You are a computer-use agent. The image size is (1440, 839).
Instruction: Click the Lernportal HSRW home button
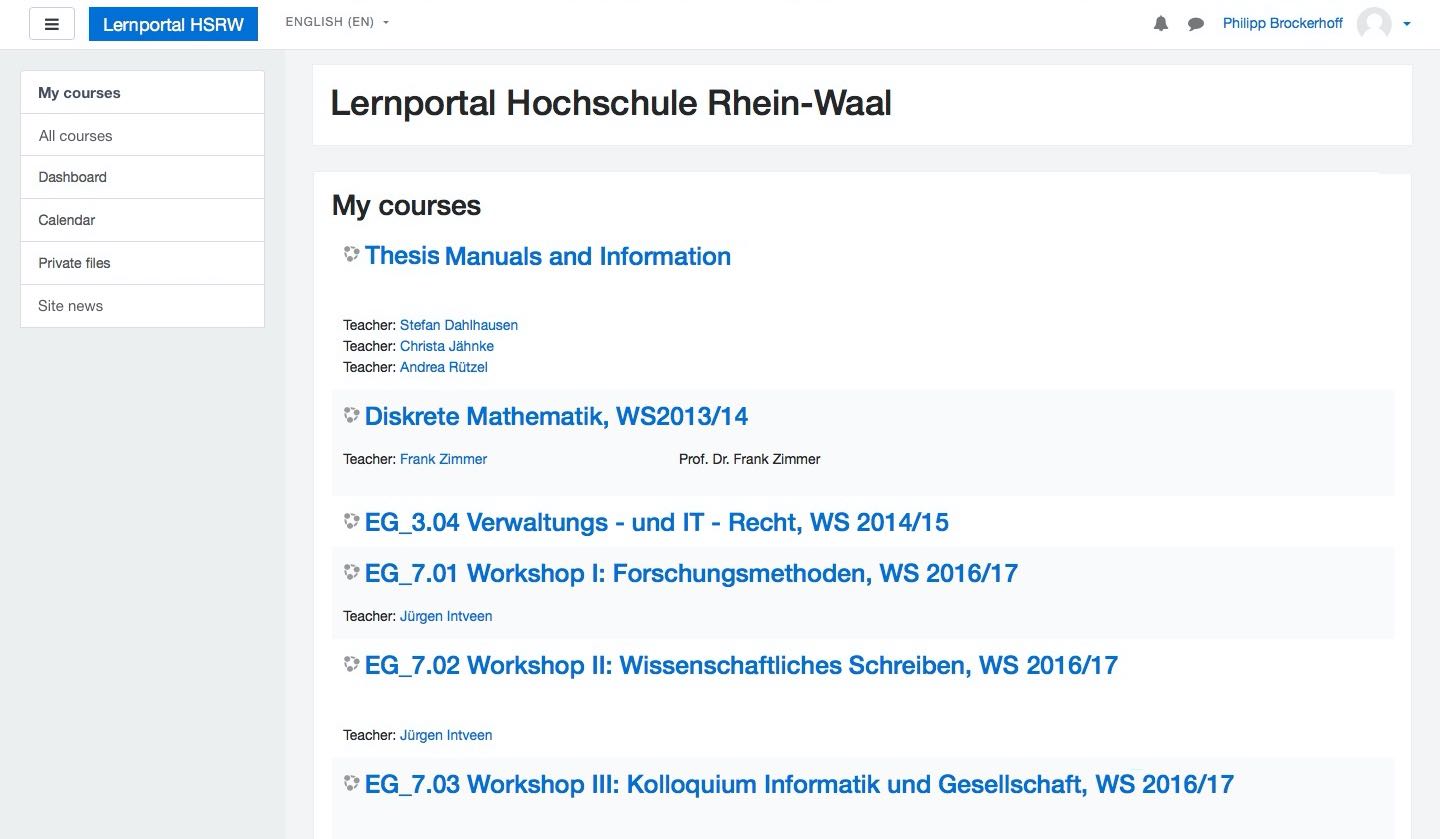pyautogui.click(x=173, y=25)
